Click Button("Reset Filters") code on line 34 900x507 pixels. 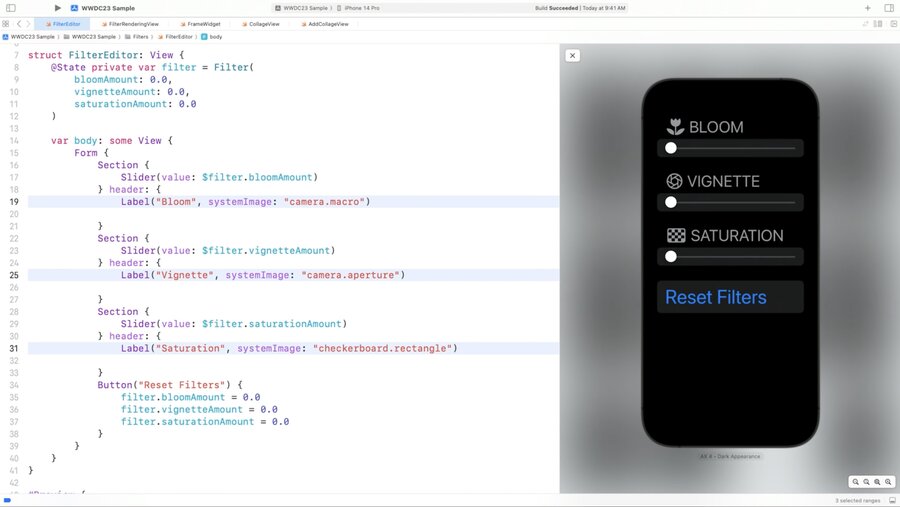click(170, 385)
